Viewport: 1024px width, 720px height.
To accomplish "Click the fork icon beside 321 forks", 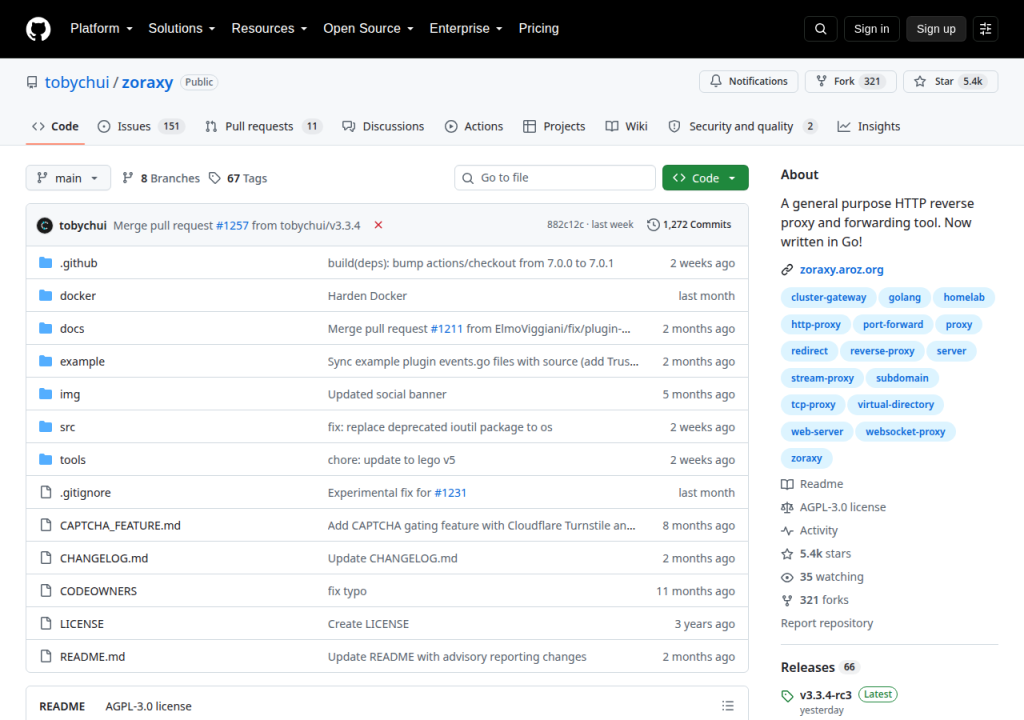I will (787, 600).
